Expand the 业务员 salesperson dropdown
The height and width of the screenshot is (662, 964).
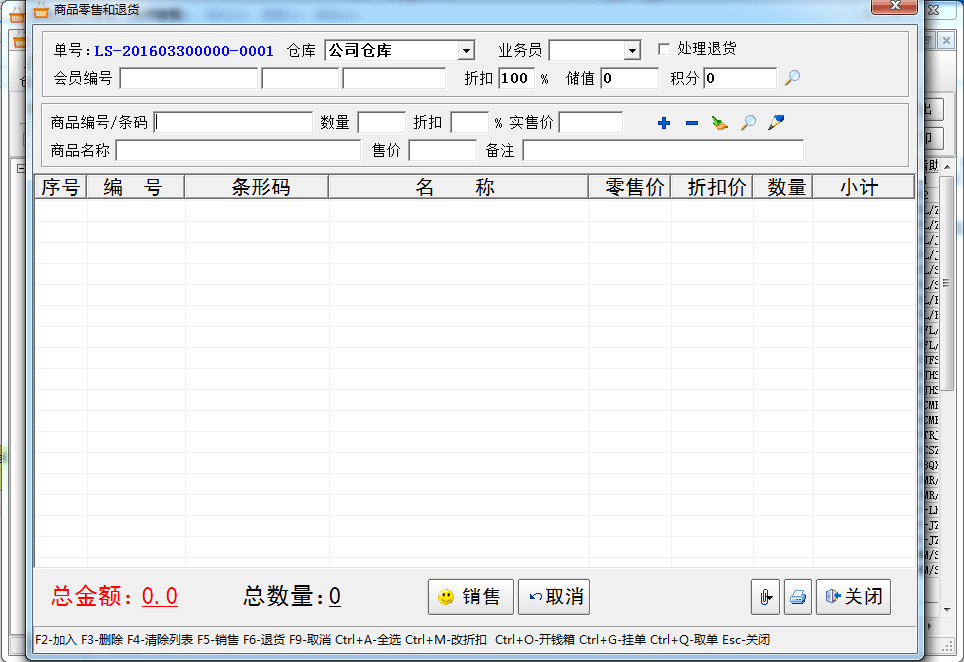click(631, 51)
